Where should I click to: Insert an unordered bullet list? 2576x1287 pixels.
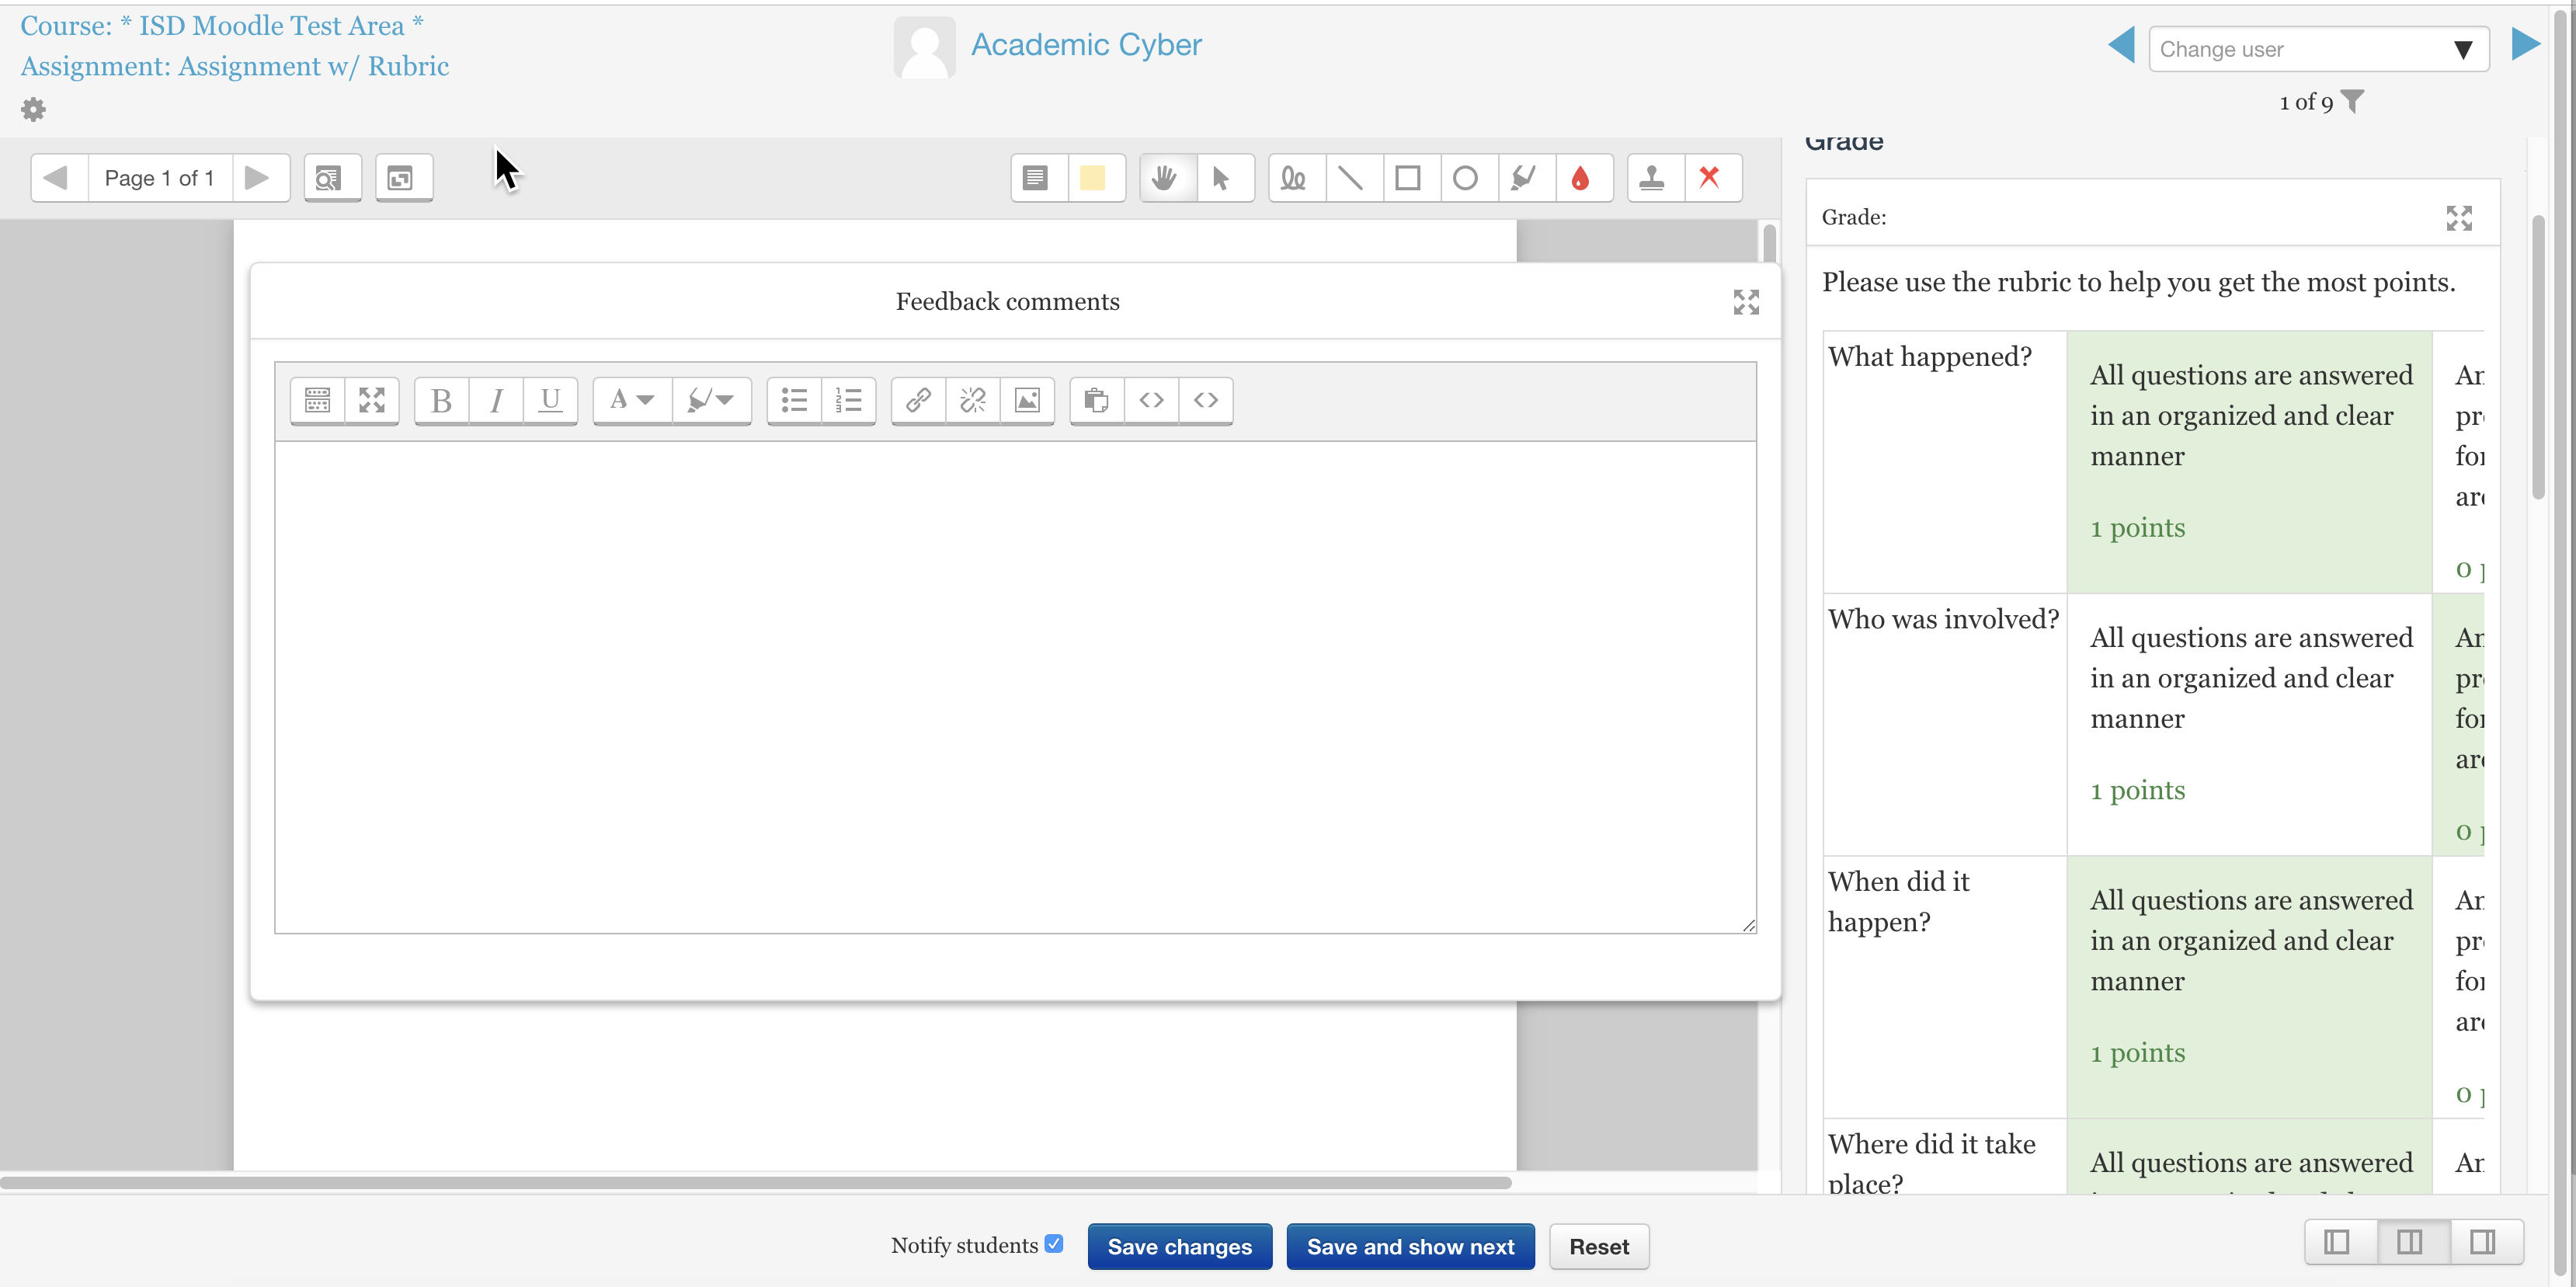[x=794, y=400]
